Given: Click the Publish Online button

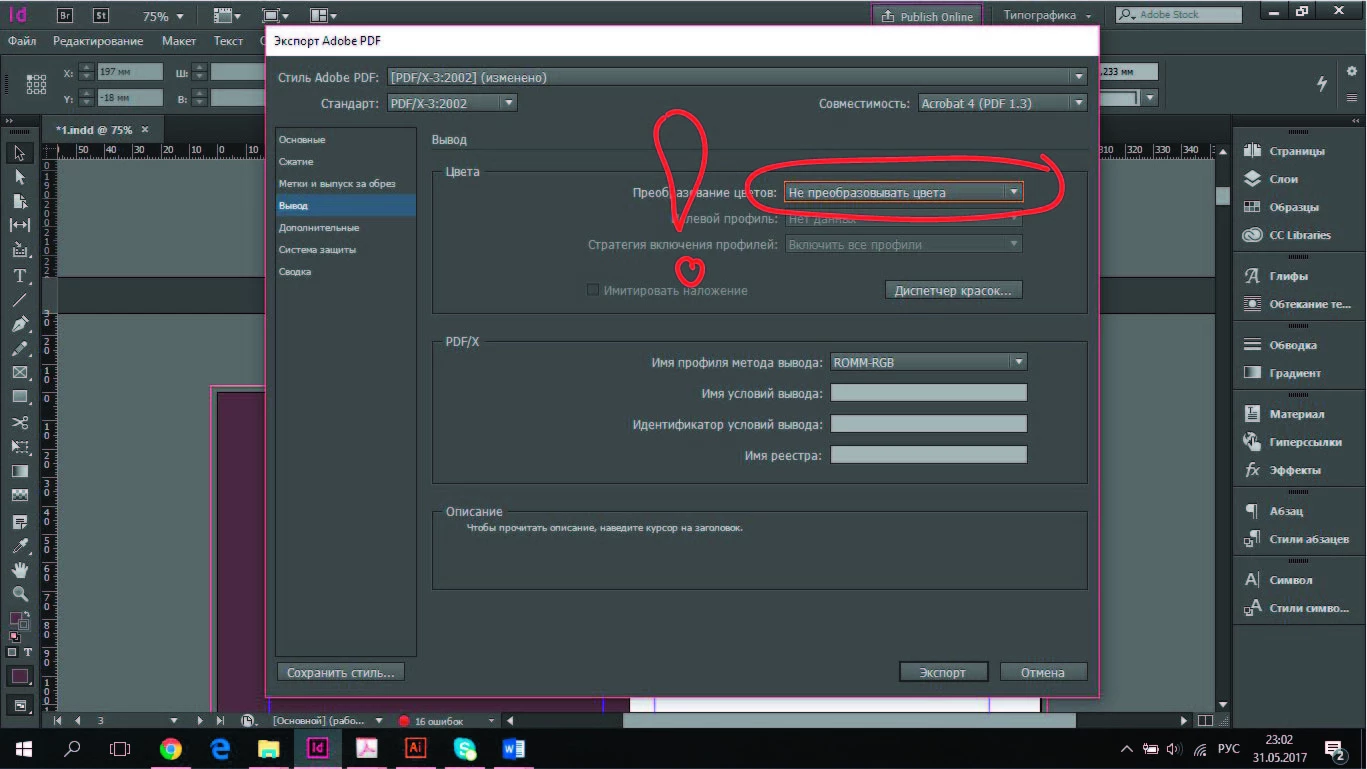Looking at the screenshot, I should click(927, 16).
